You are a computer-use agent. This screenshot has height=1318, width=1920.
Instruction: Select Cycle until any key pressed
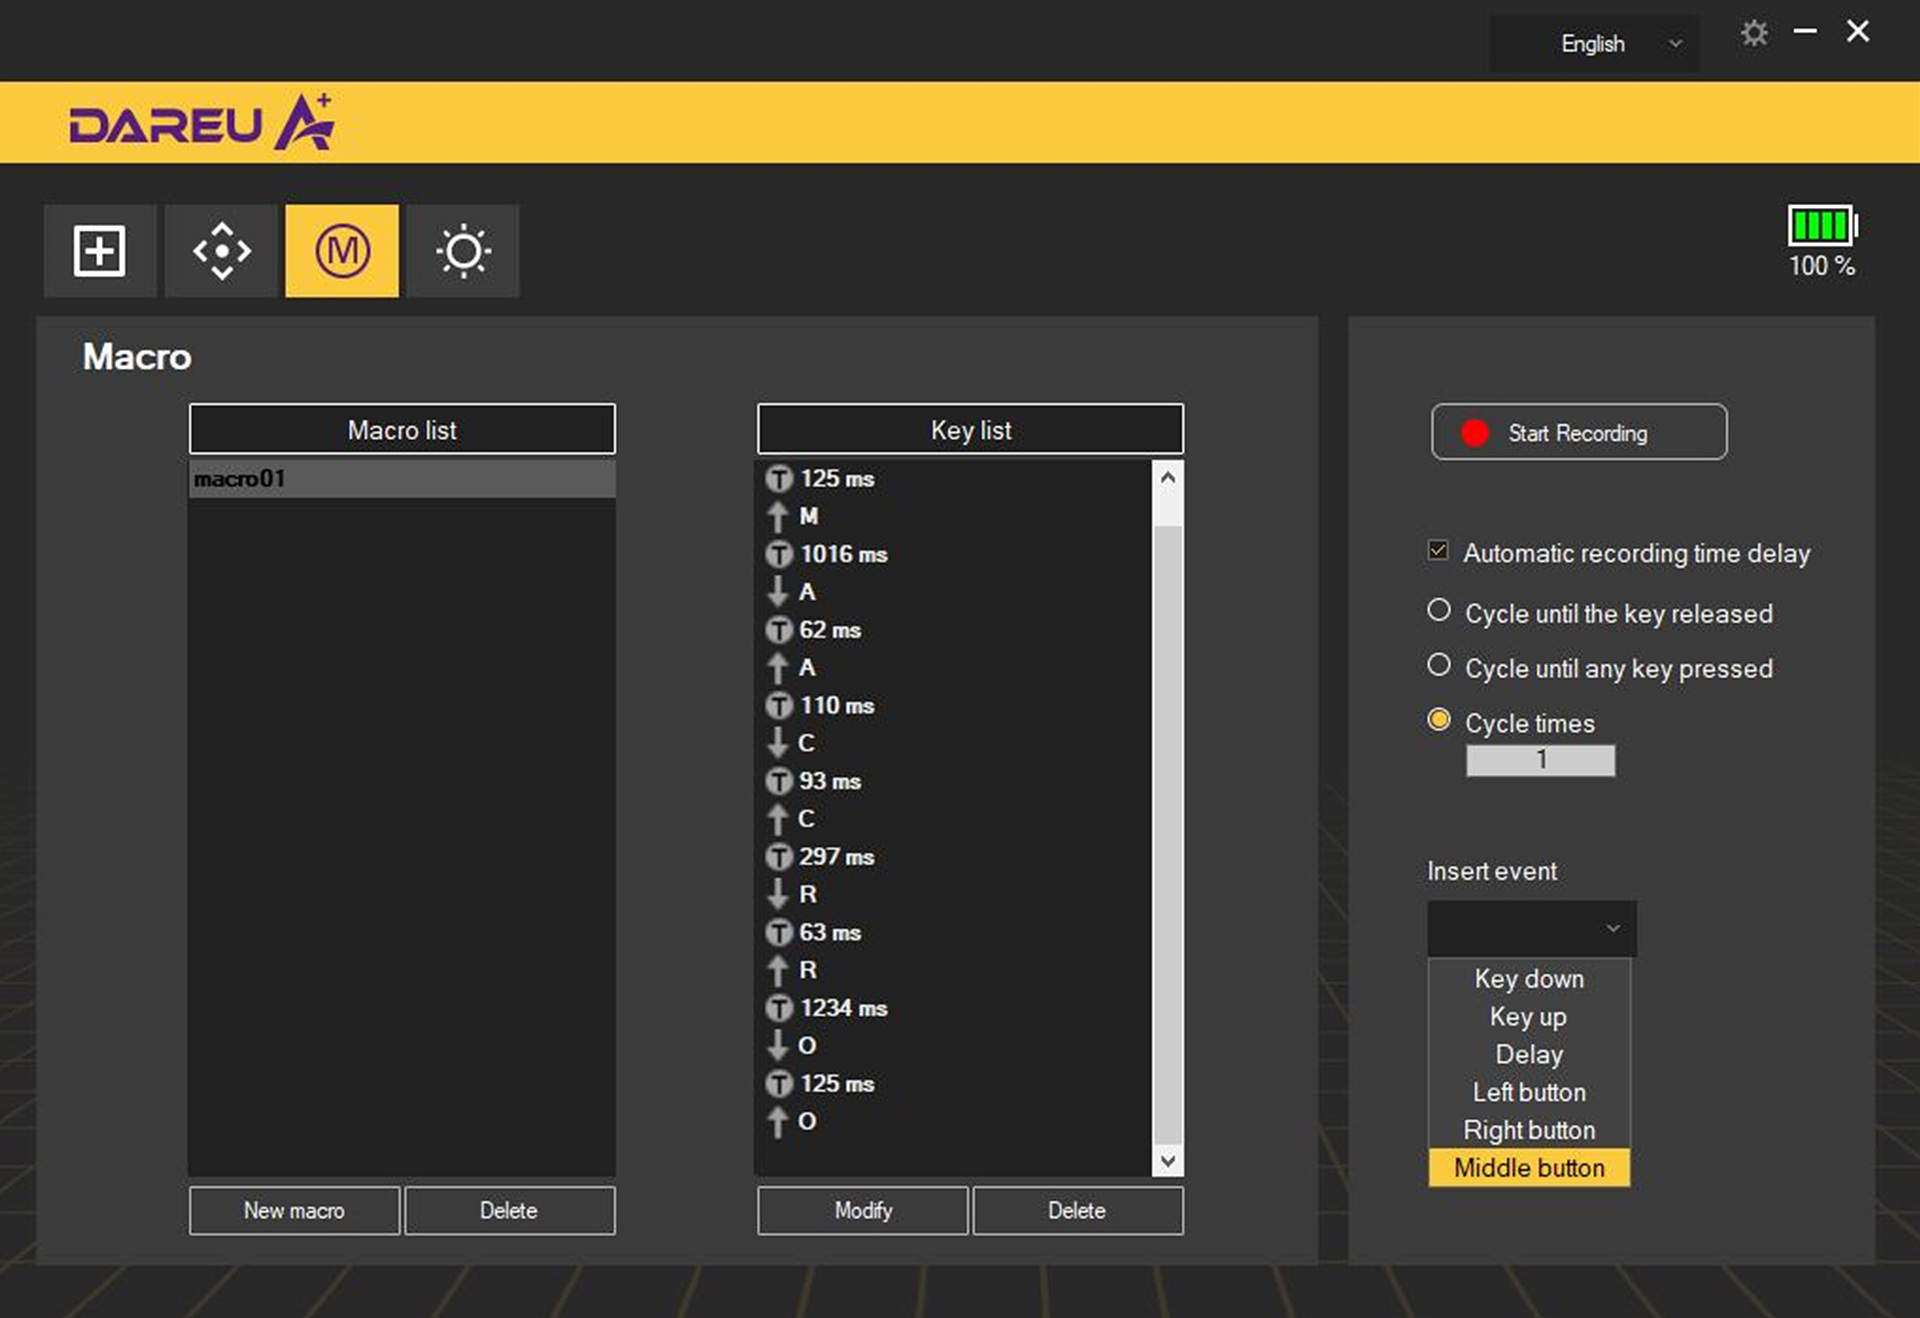(1439, 665)
